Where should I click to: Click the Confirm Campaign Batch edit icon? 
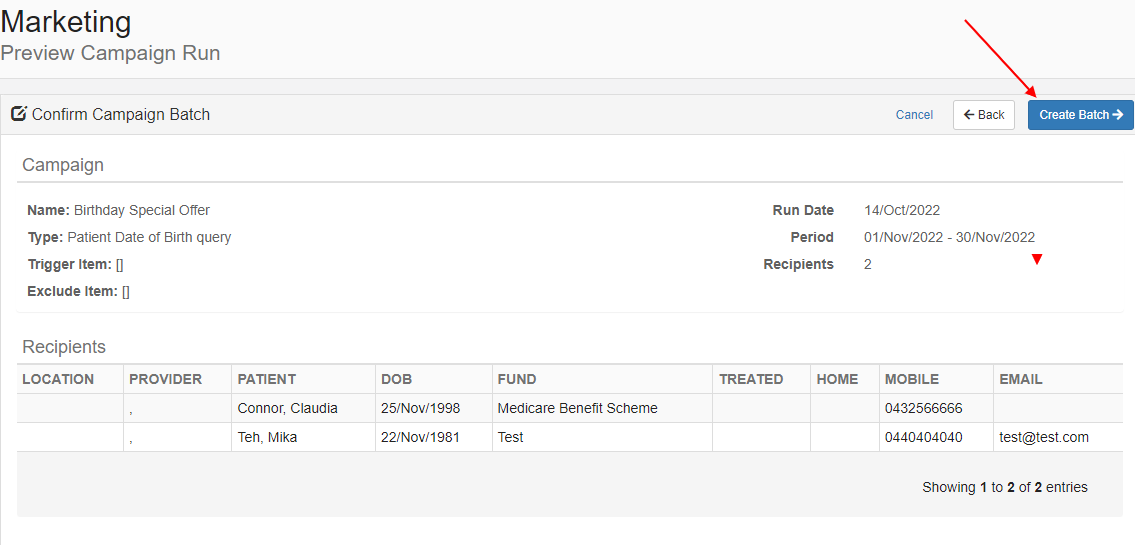[19, 114]
